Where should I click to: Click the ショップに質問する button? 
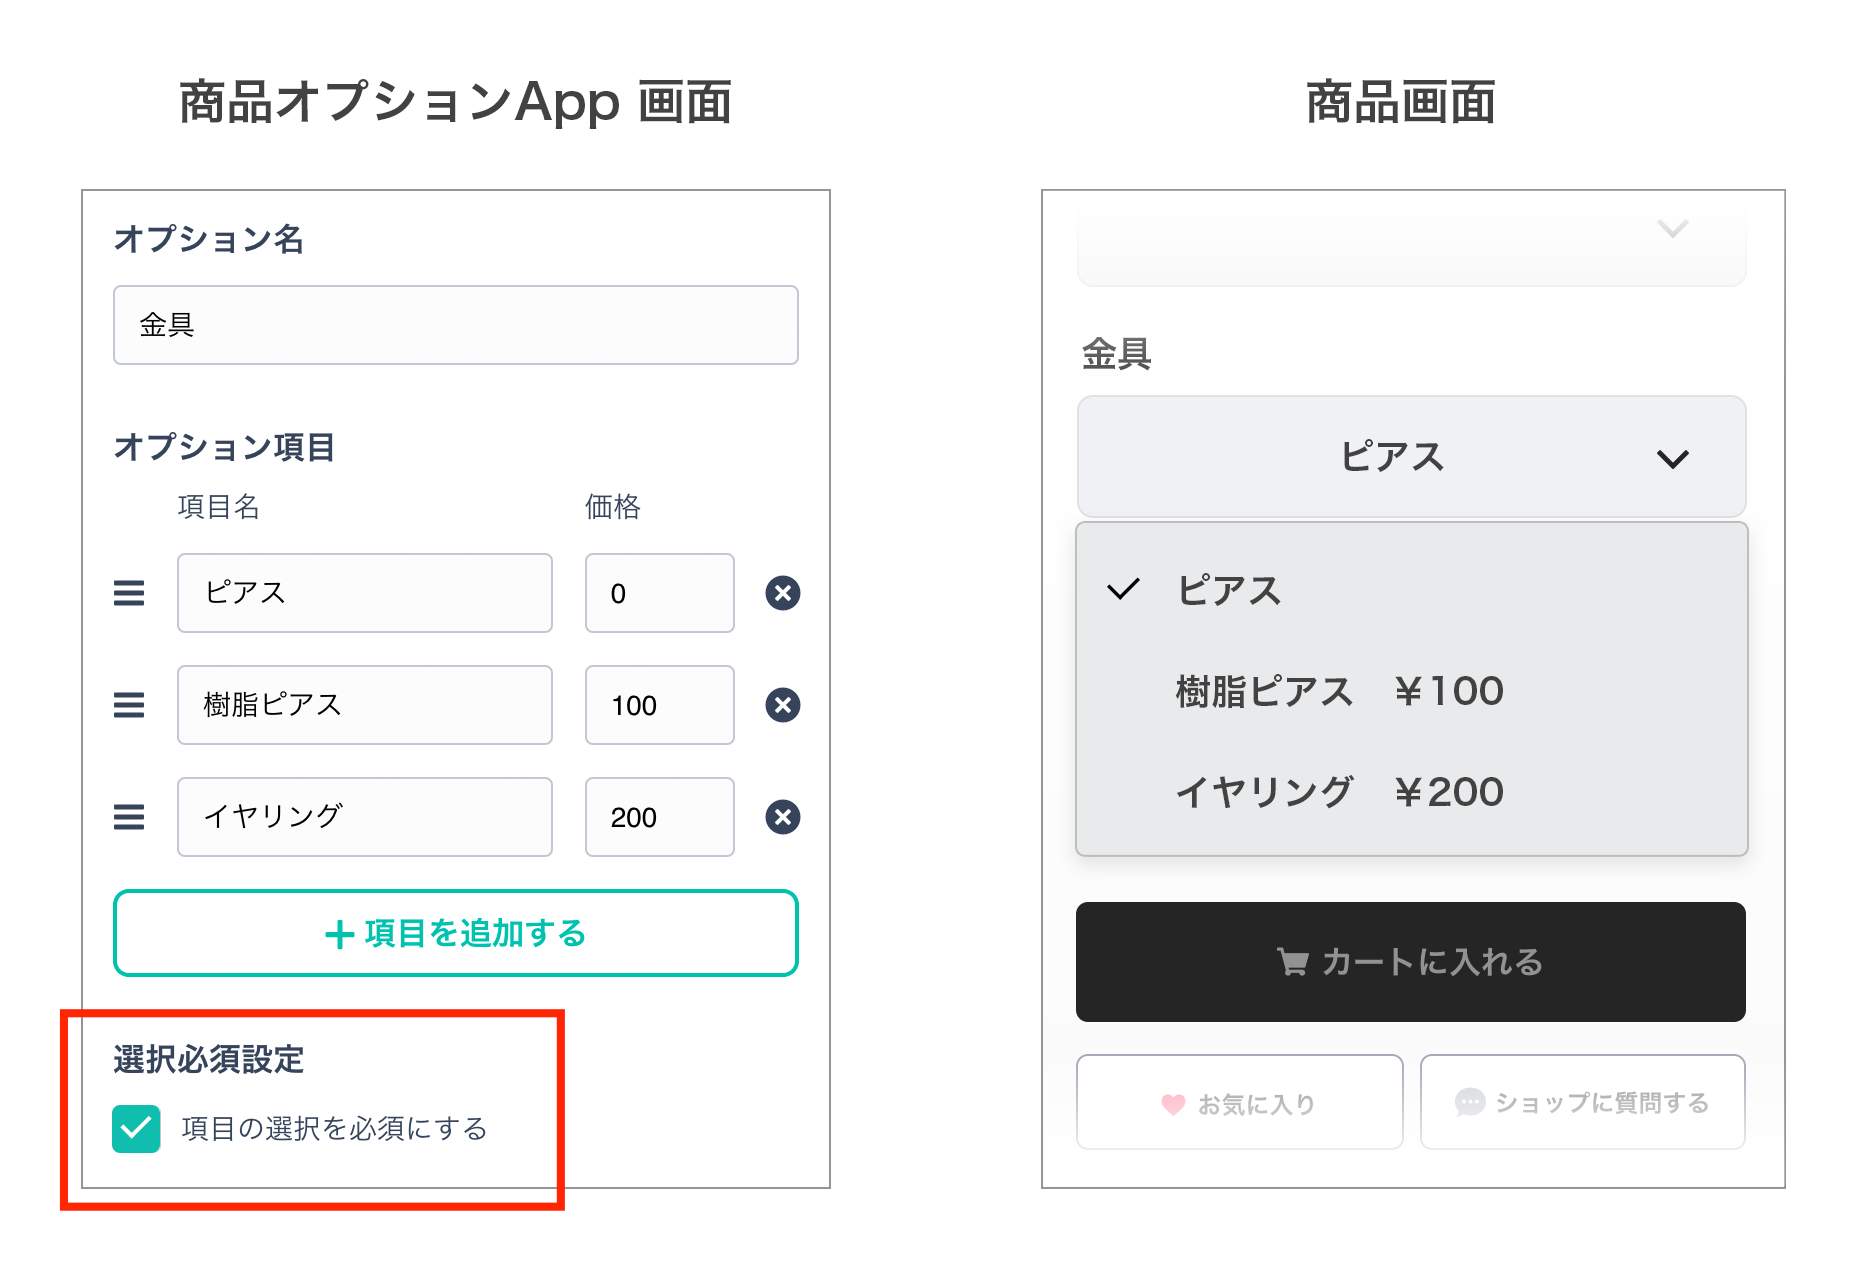coord(1582,1102)
